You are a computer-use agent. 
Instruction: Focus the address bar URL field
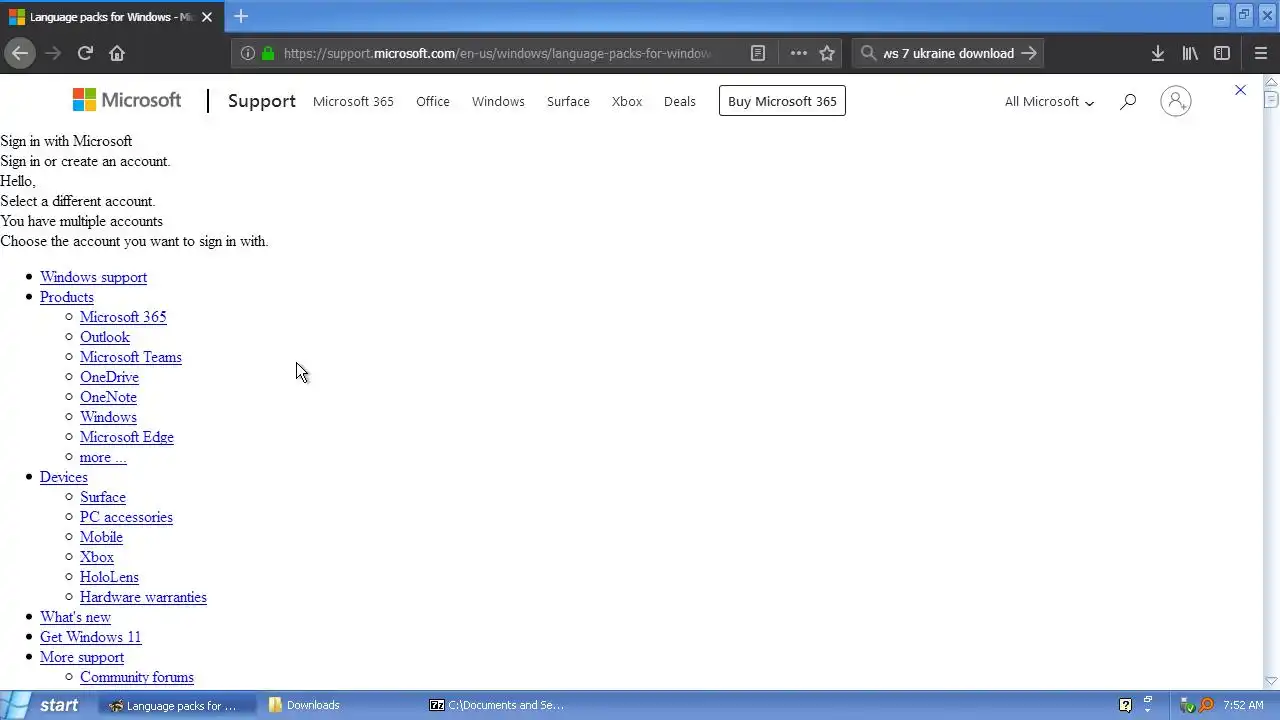(x=497, y=53)
